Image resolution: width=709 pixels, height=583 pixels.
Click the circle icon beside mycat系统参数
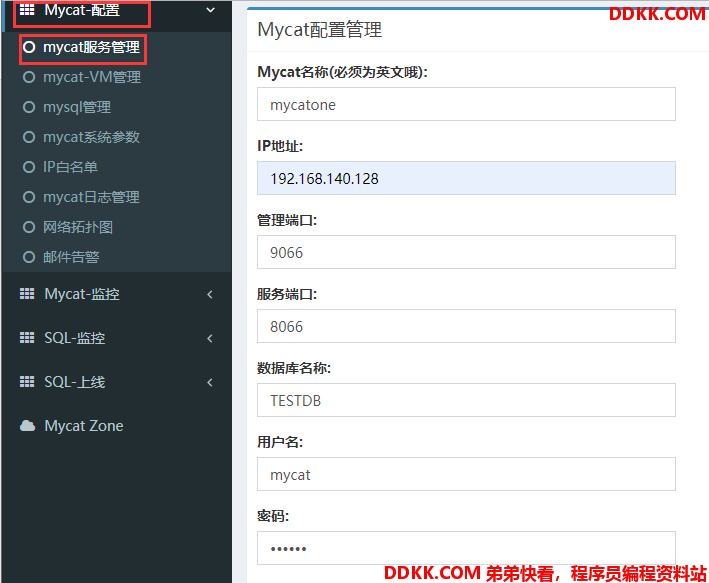[x=29, y=137]
